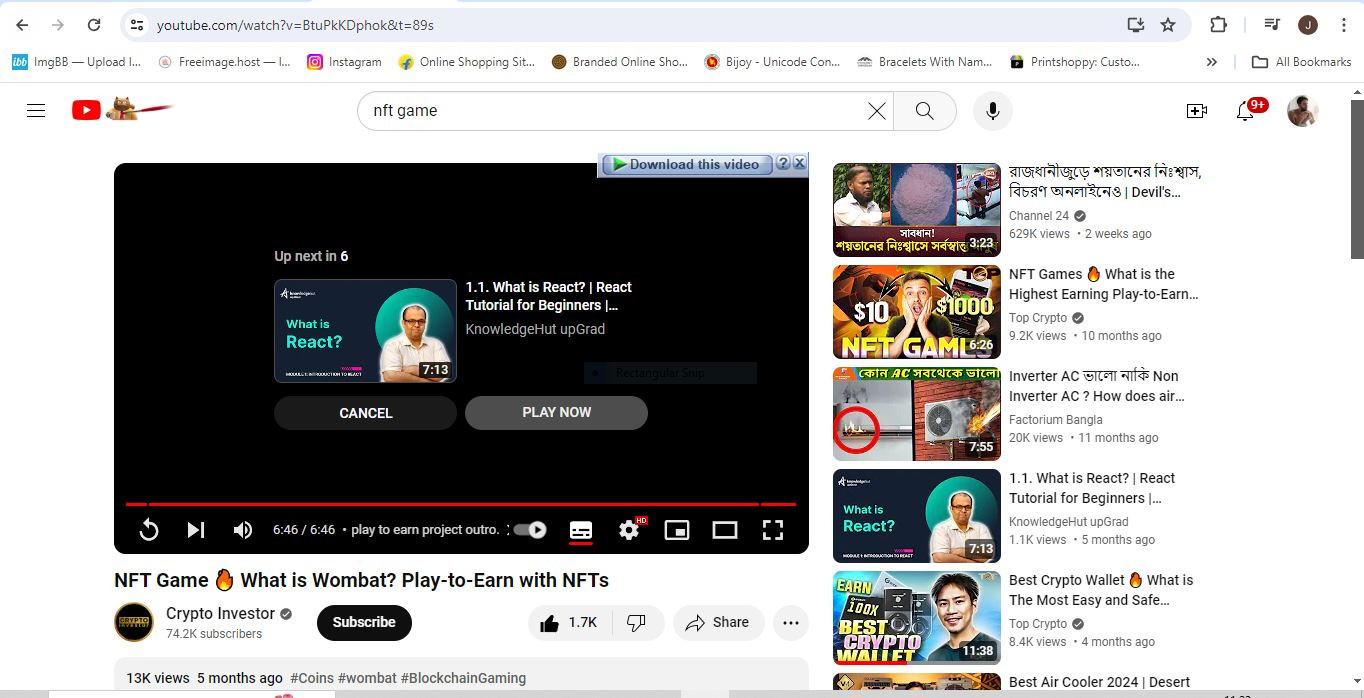The image size is (1364, 698).
Task: Close the download this video bar
Action: click(x=799, y=163)
